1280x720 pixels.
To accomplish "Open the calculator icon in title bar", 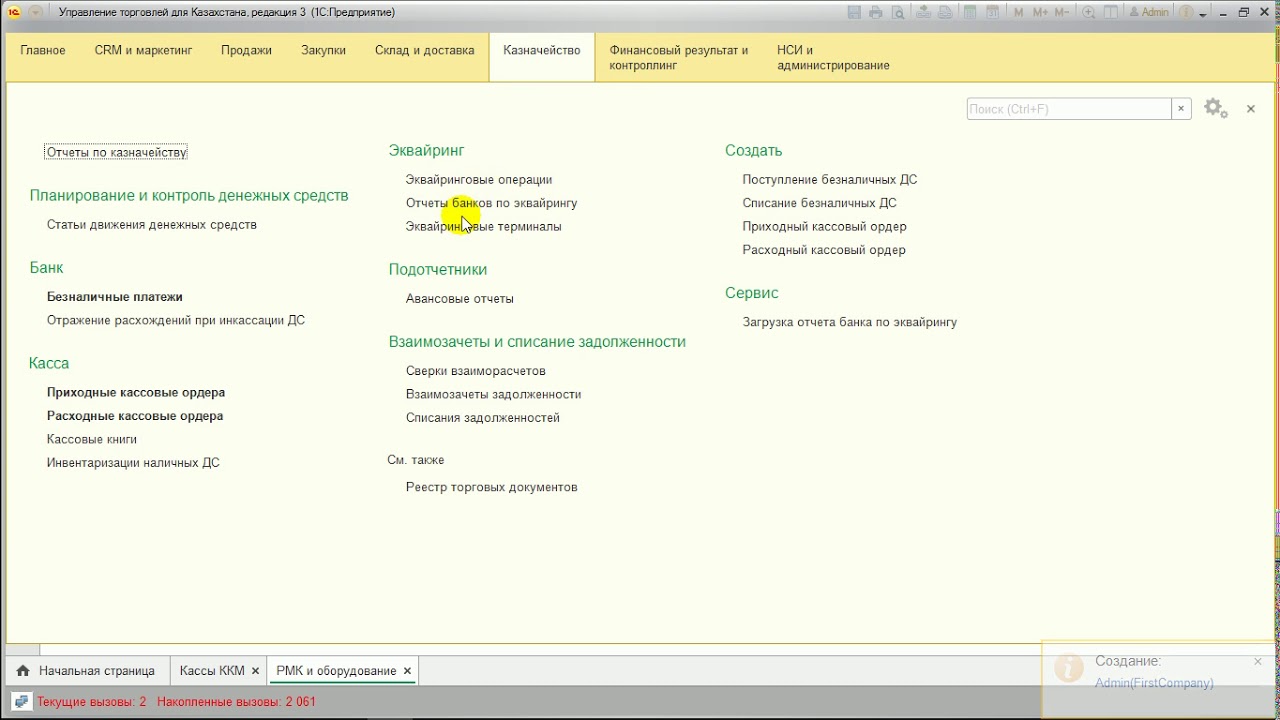I will click(x=970, y=13).
